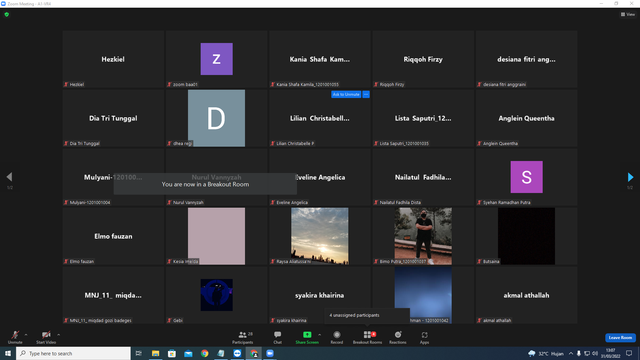Click Ask to Unmute on Lilian's tile
640x360 pixels.
(346, 94)
